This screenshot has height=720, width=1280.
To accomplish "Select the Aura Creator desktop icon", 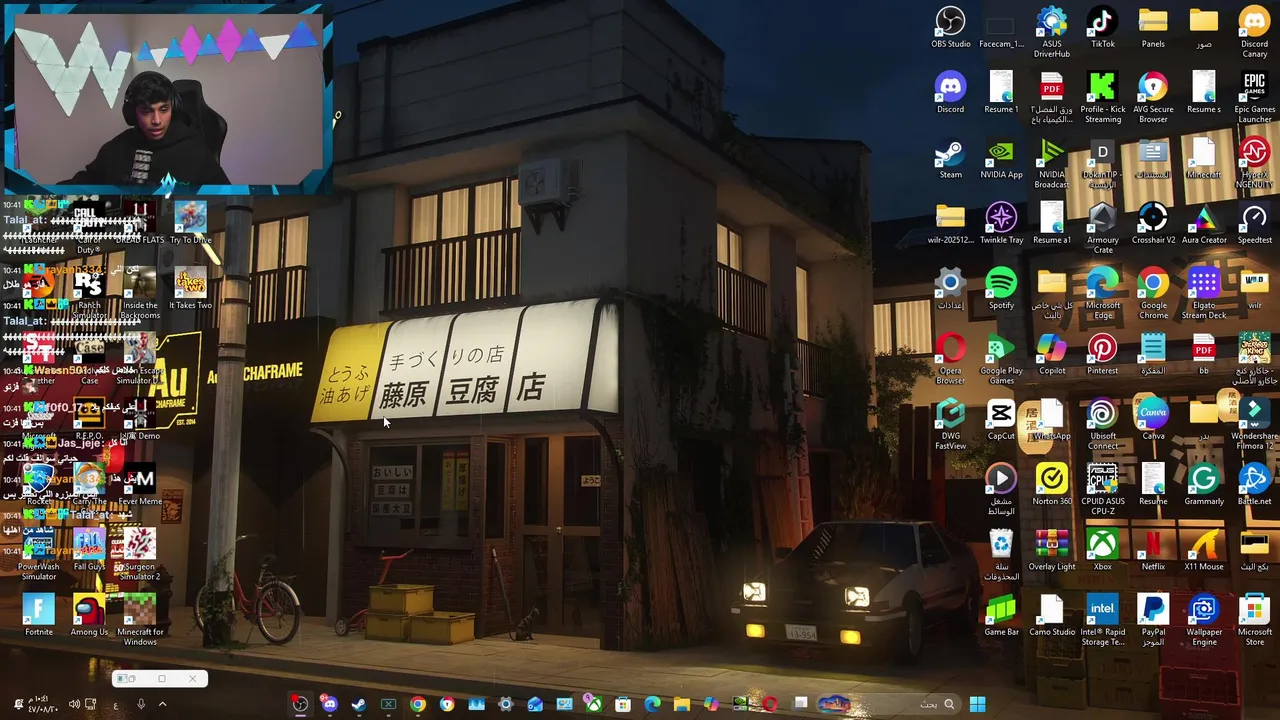I will coord(1204,224).
